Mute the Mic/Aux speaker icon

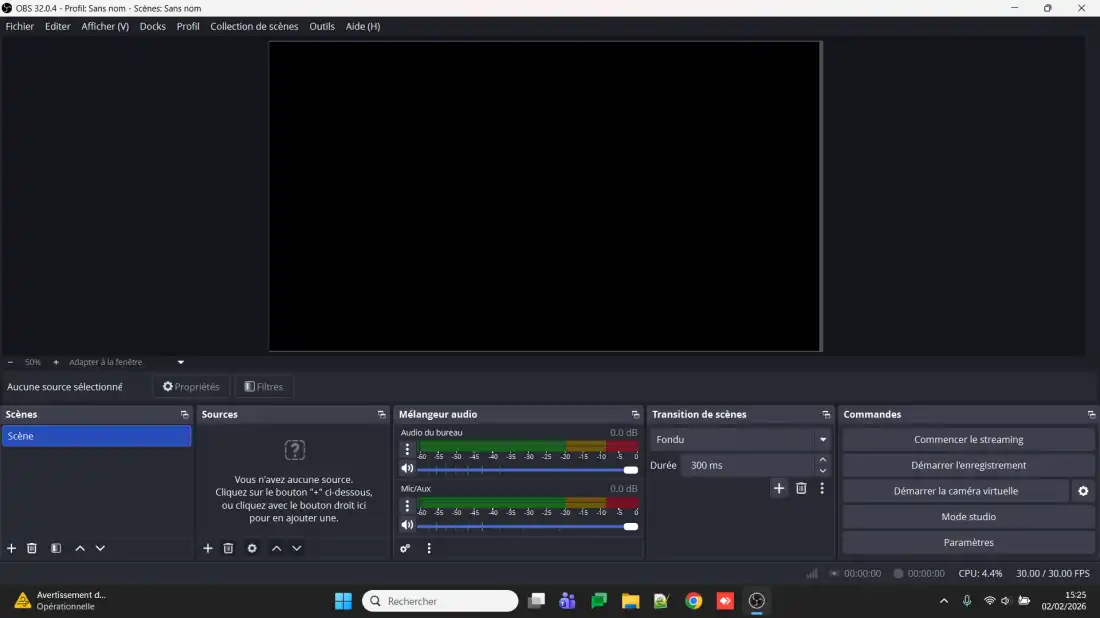(407, 525)
